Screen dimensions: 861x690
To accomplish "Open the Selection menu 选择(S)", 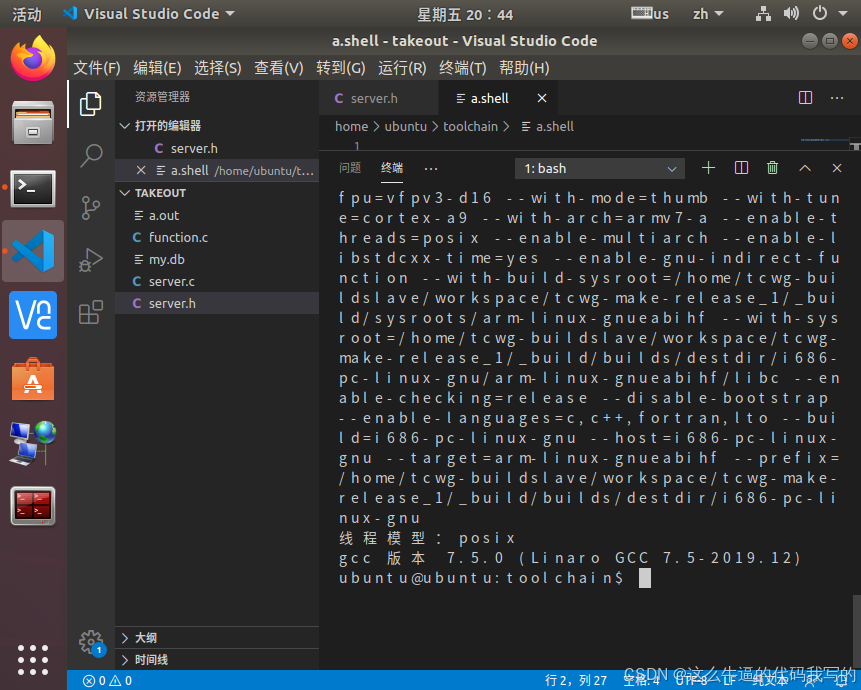I will tap(217, 68).
